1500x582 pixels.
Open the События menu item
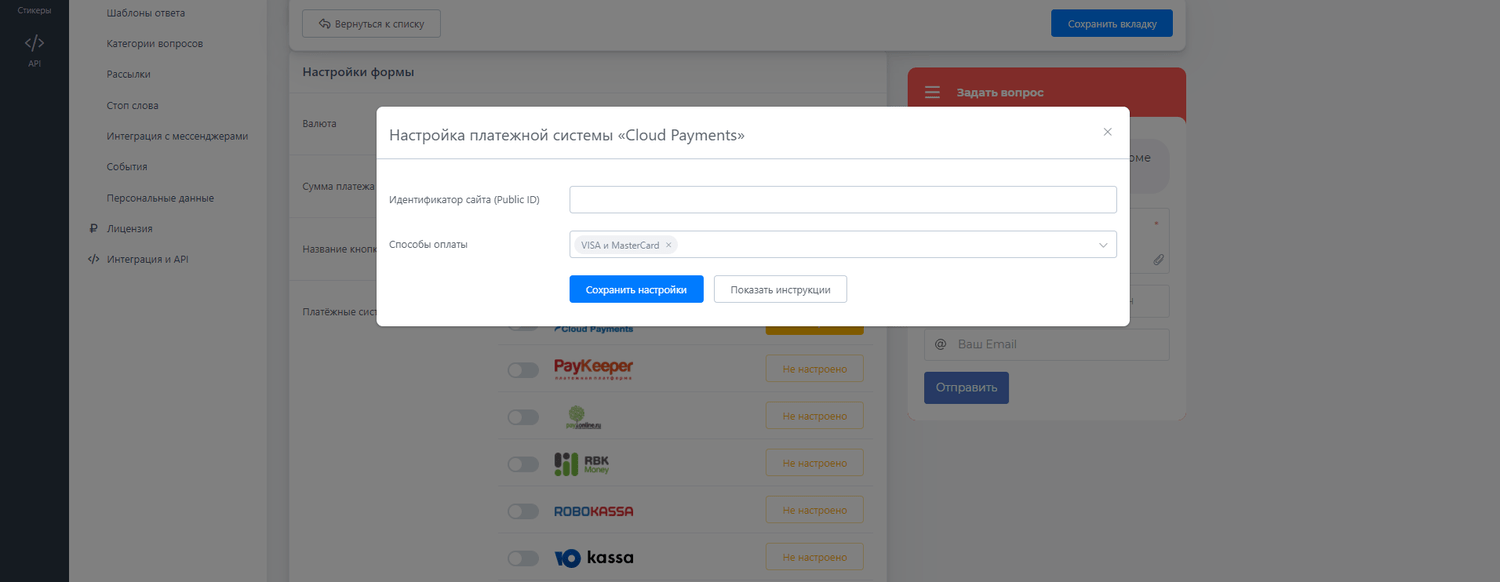tap(127, 167)
